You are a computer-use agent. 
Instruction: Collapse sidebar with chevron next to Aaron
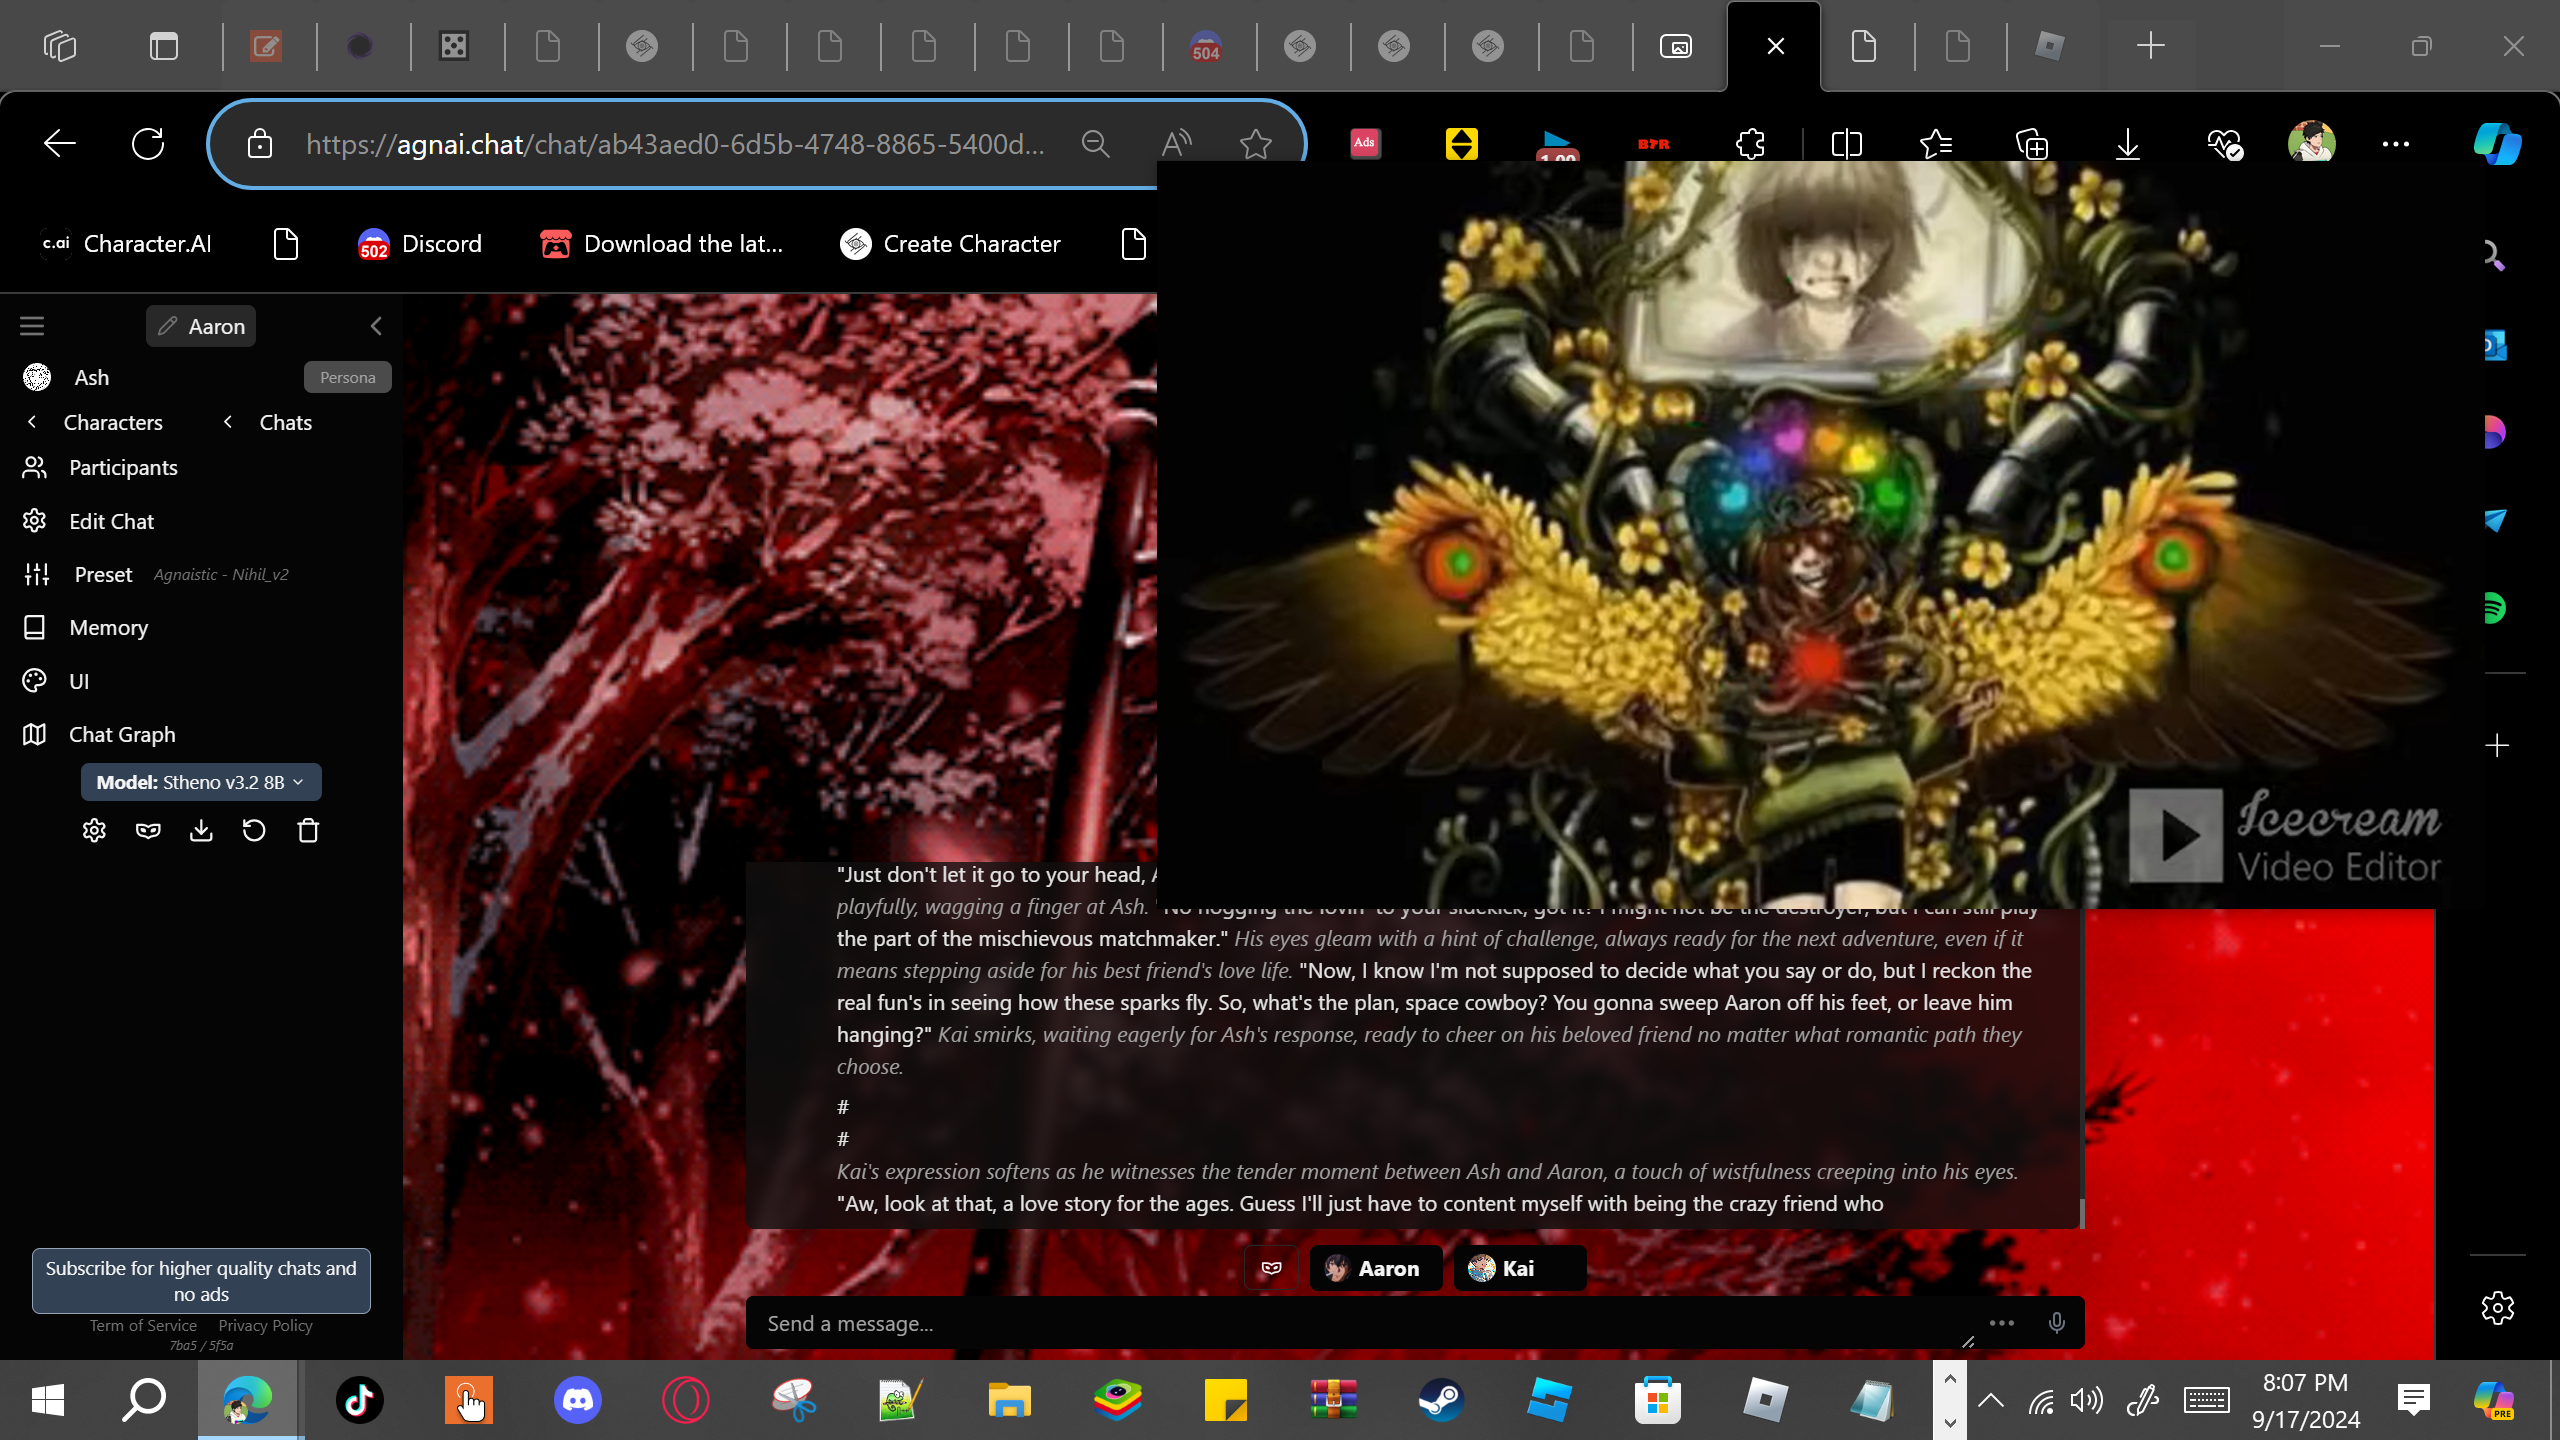[376, 326]
